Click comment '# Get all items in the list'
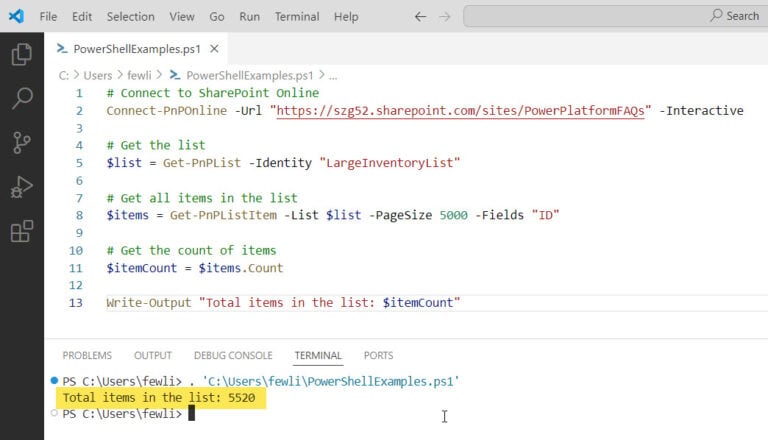 point(202,198)
